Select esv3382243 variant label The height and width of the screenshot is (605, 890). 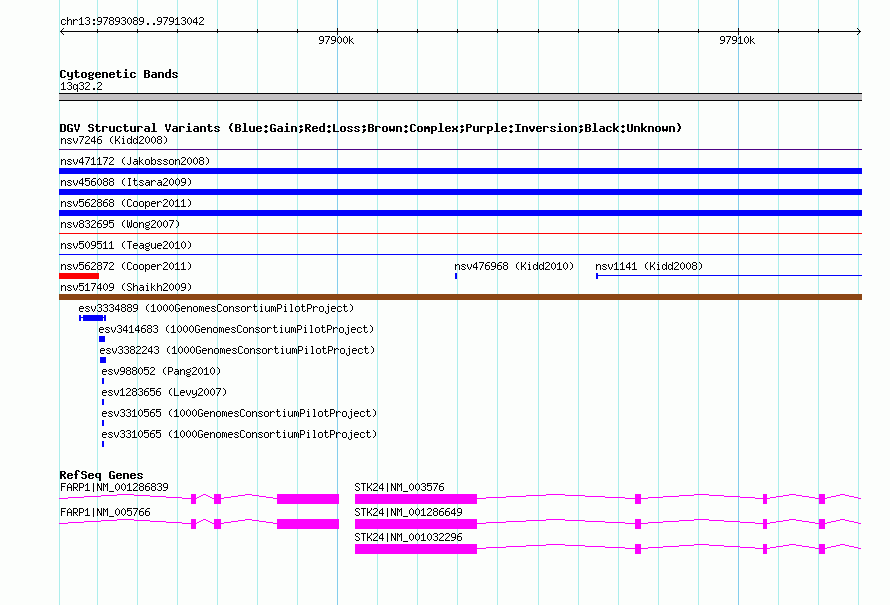(237, 350)
